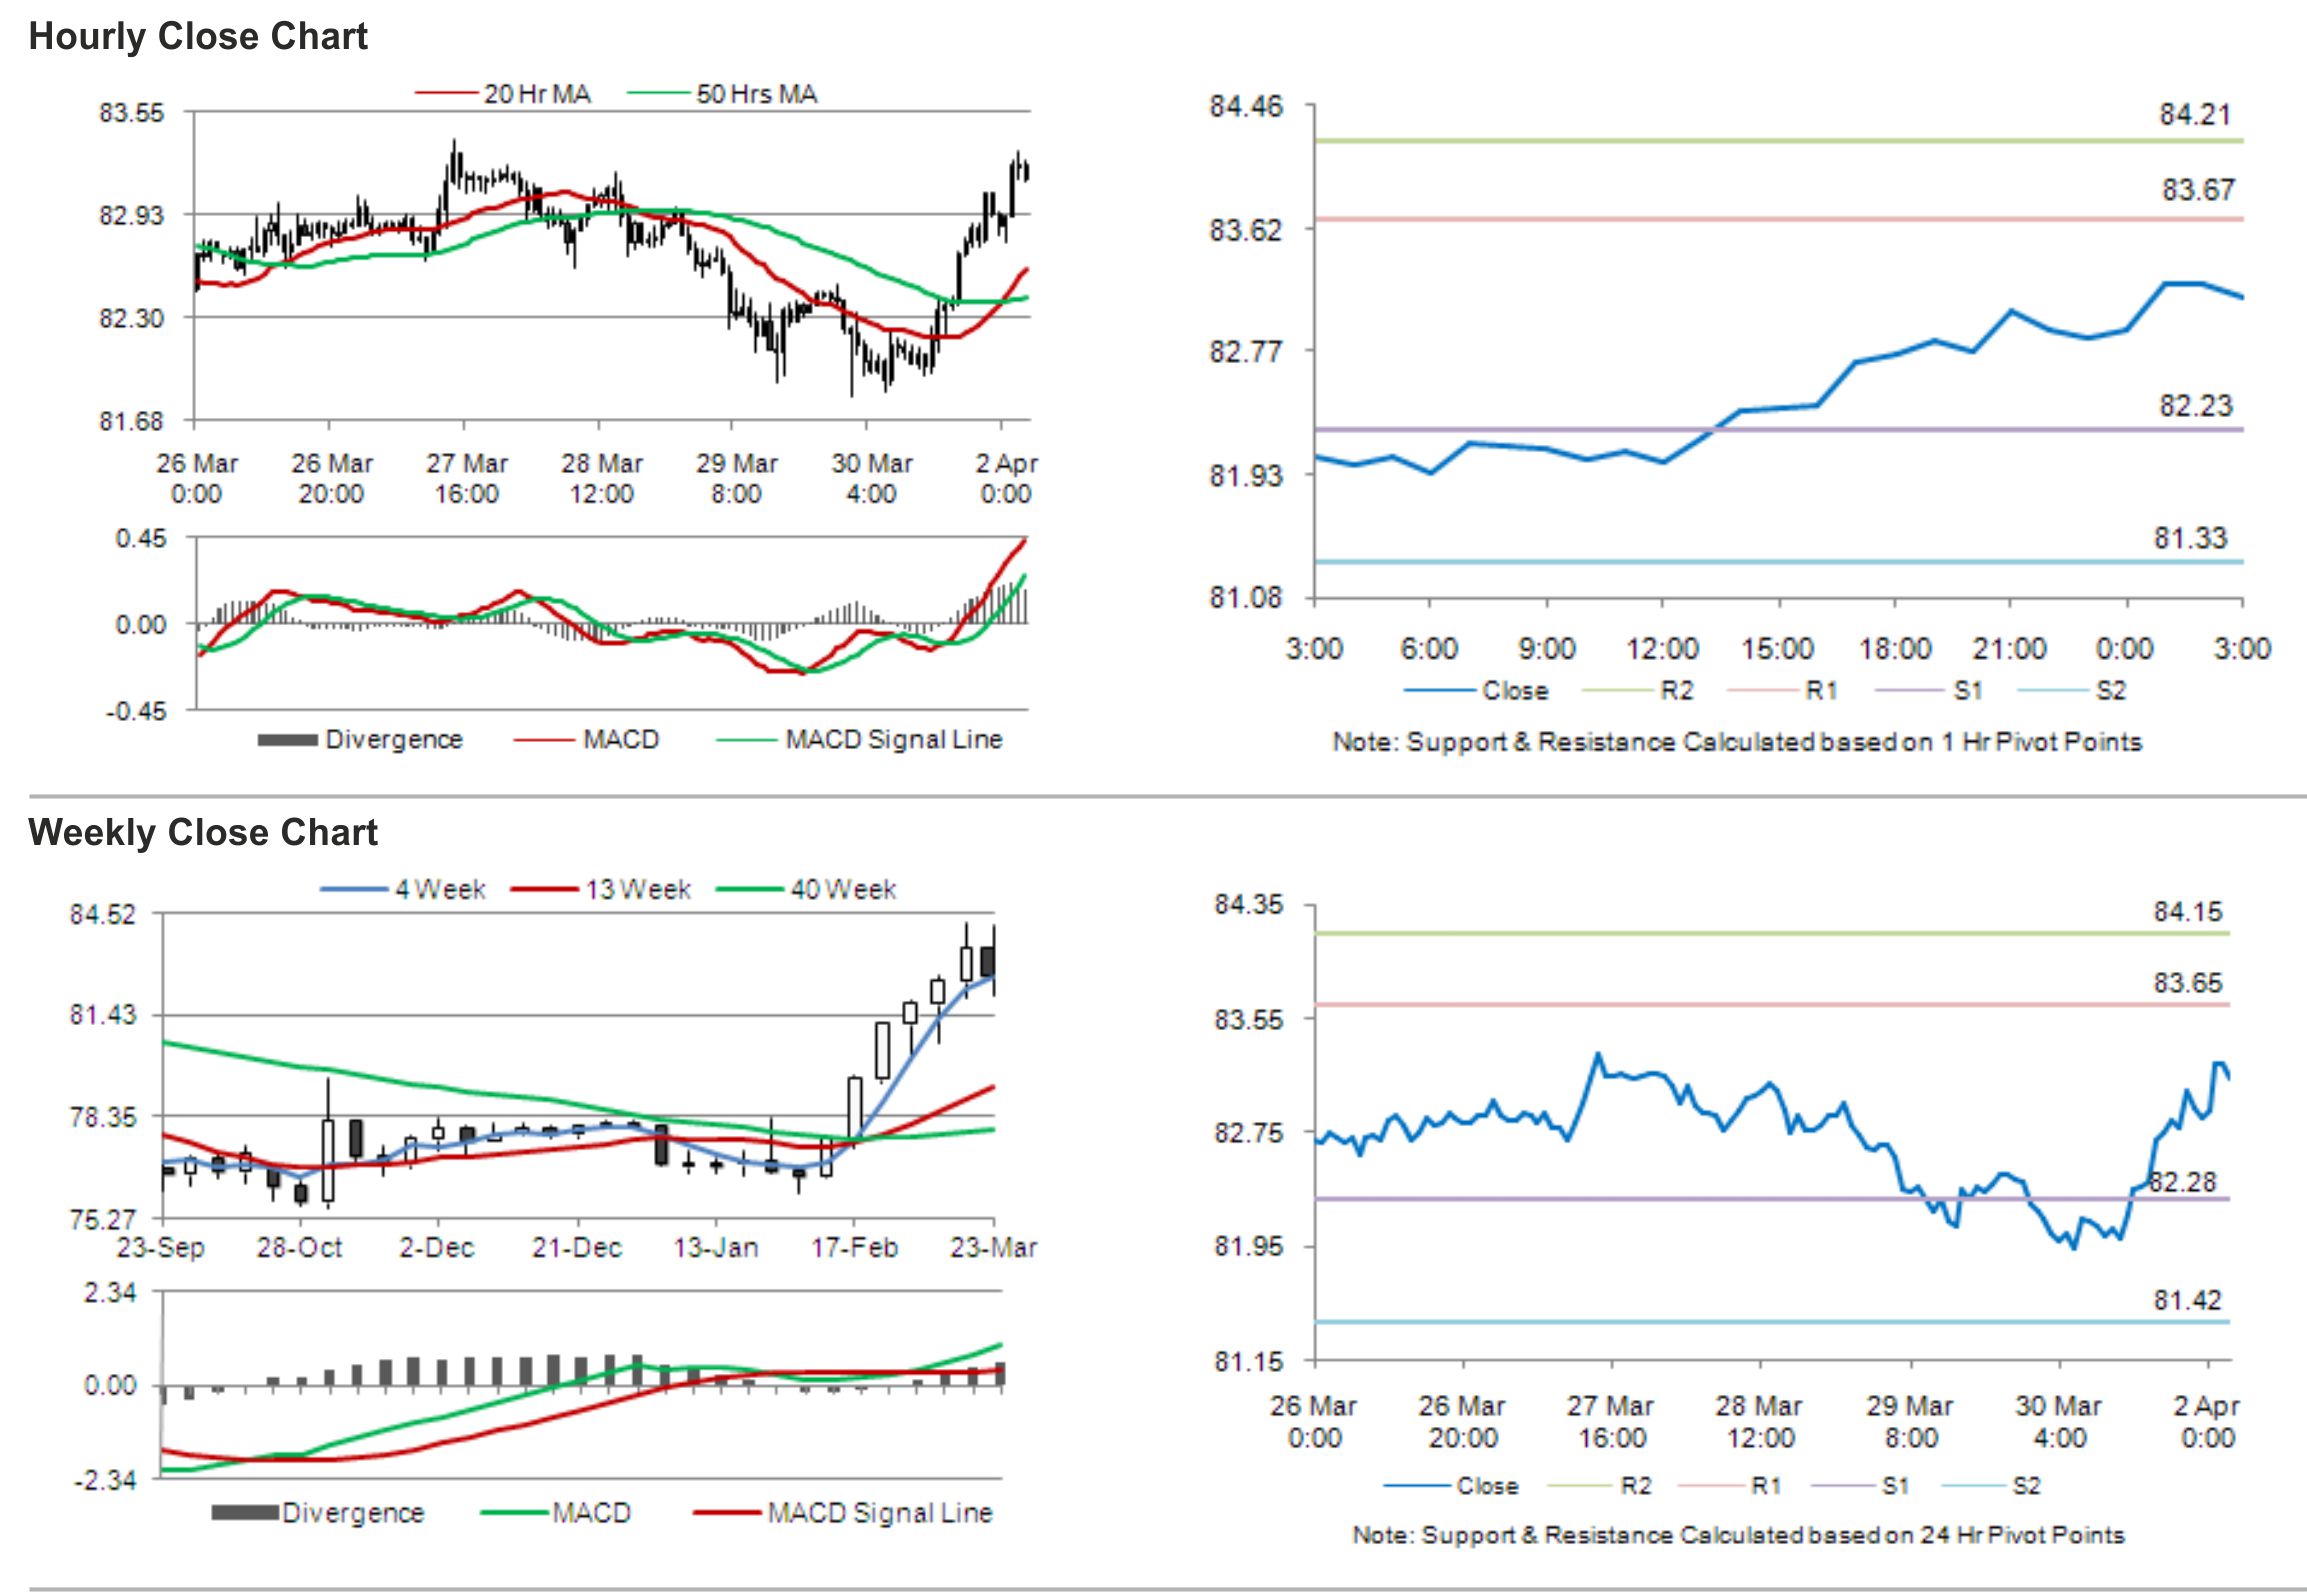The image size is (2307, 1592).
Task: Click the 2.34 value on weekly MACD axis
Action: (110, 1293)
